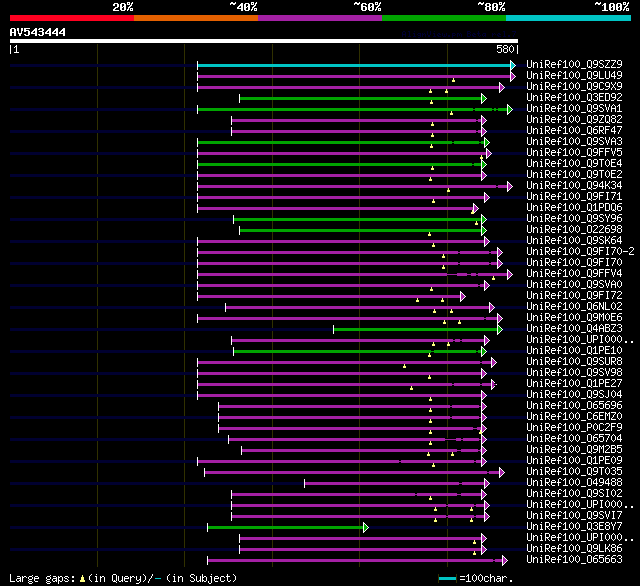Viewport: 640px width, 586px height.
Task: Click the cyan ~100% identity color segment
Action: (569, 18)
